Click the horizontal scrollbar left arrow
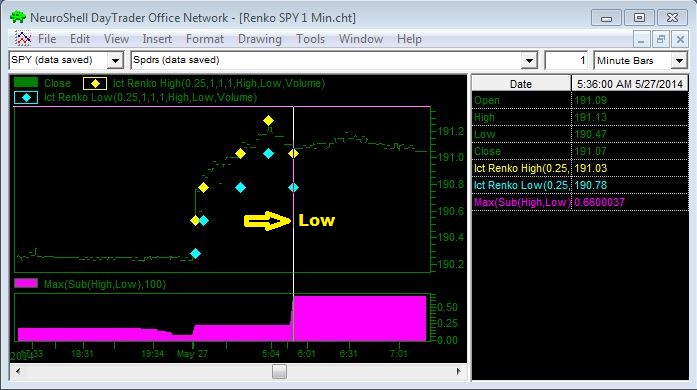This screenshot has height=390, width=697. 18,371
